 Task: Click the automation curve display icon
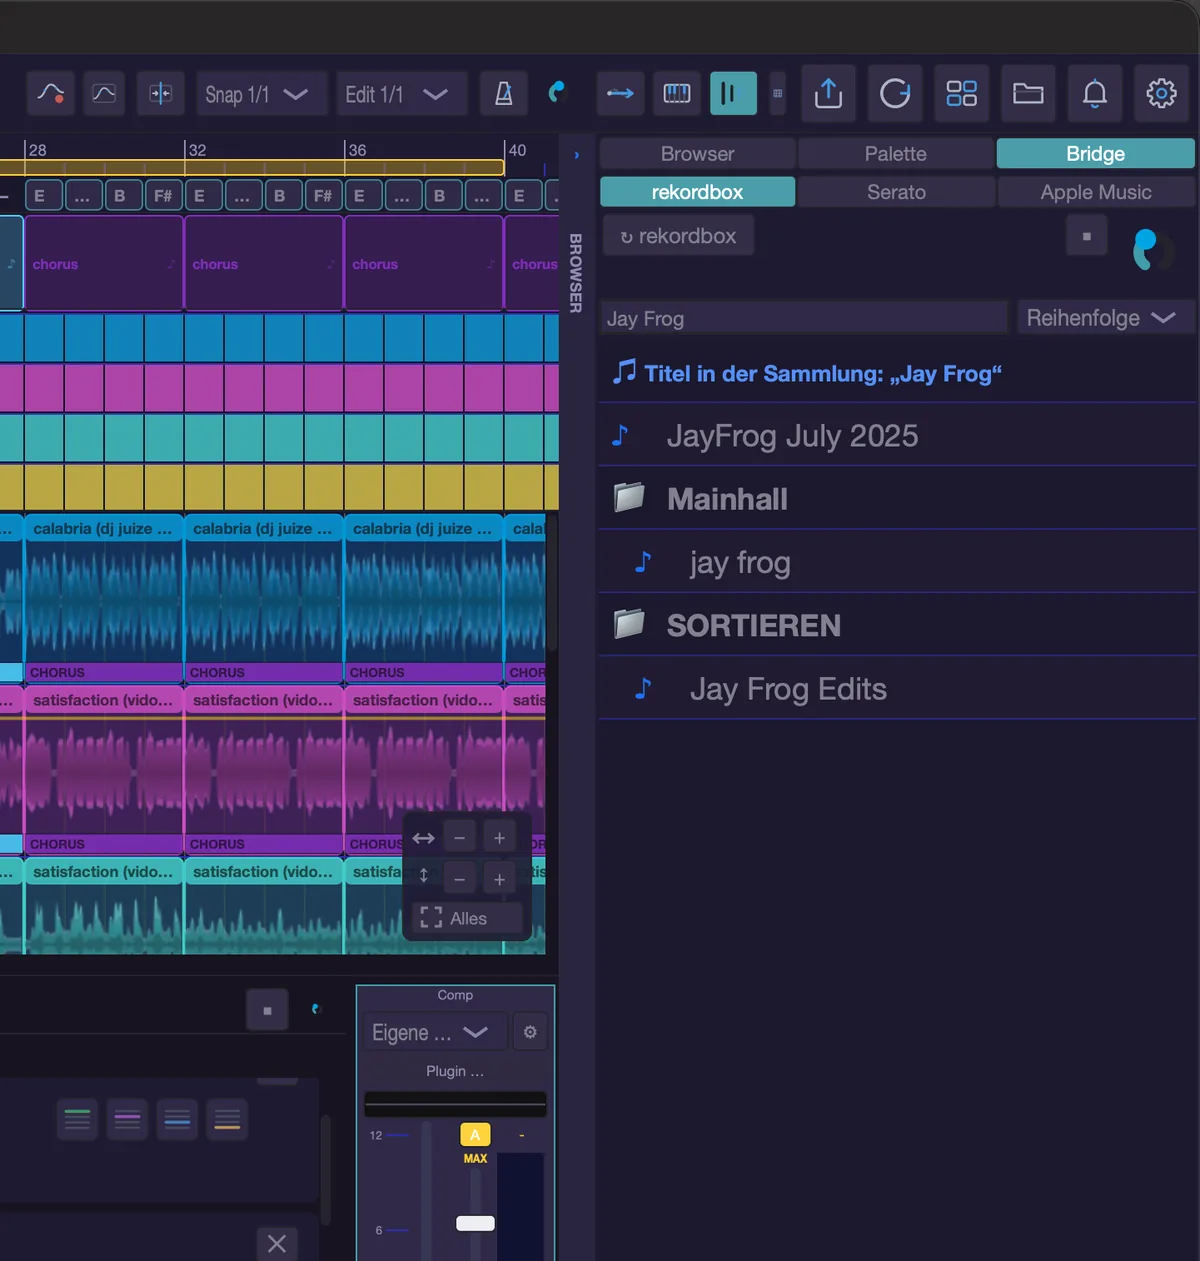click(x=104, y=94)
